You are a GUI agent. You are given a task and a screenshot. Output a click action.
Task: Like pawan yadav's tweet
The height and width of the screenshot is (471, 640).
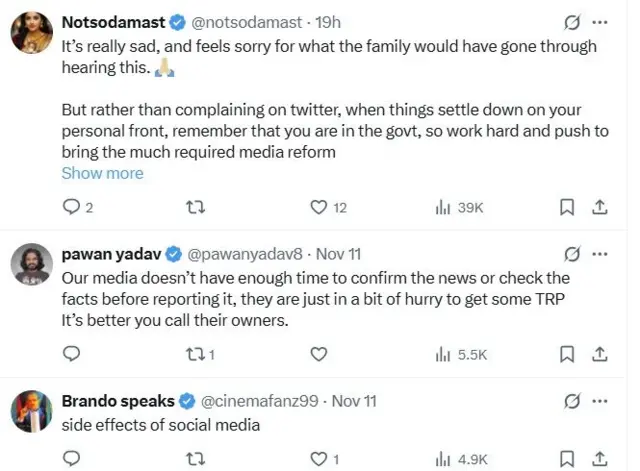point(319,354)
